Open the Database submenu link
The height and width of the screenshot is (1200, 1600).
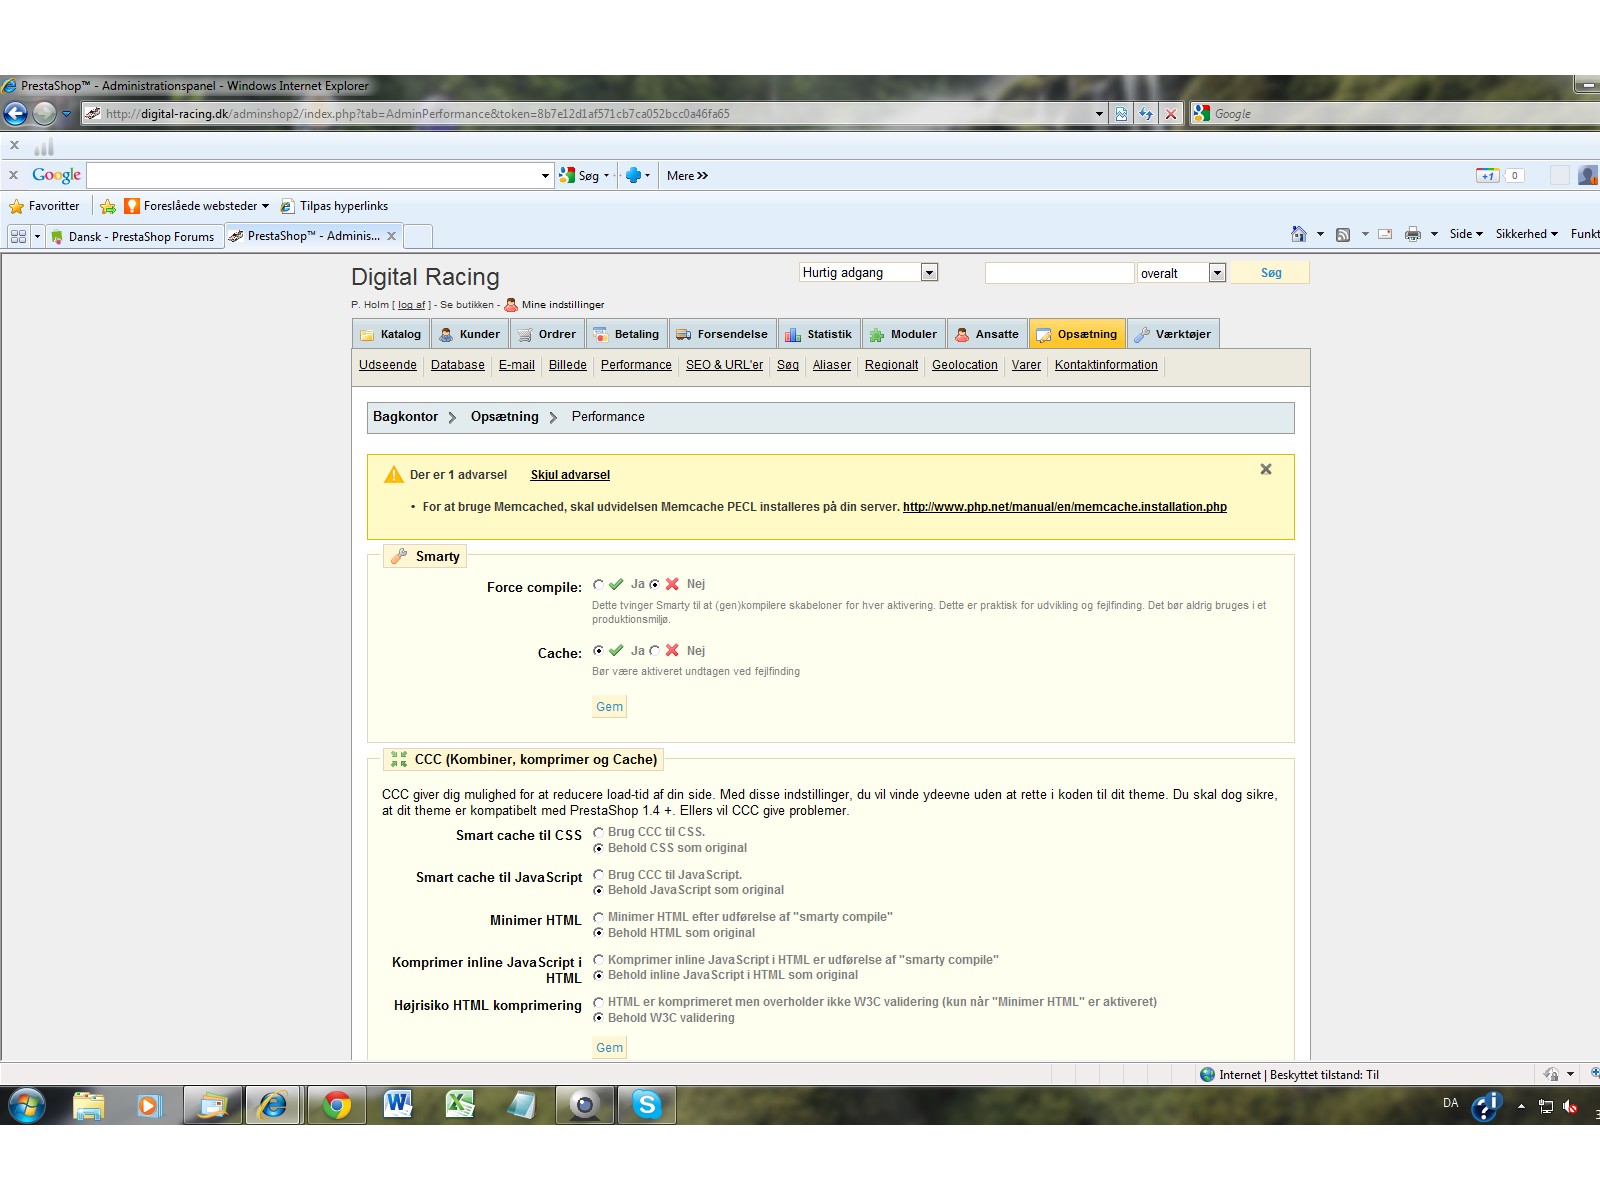[458, 365]
